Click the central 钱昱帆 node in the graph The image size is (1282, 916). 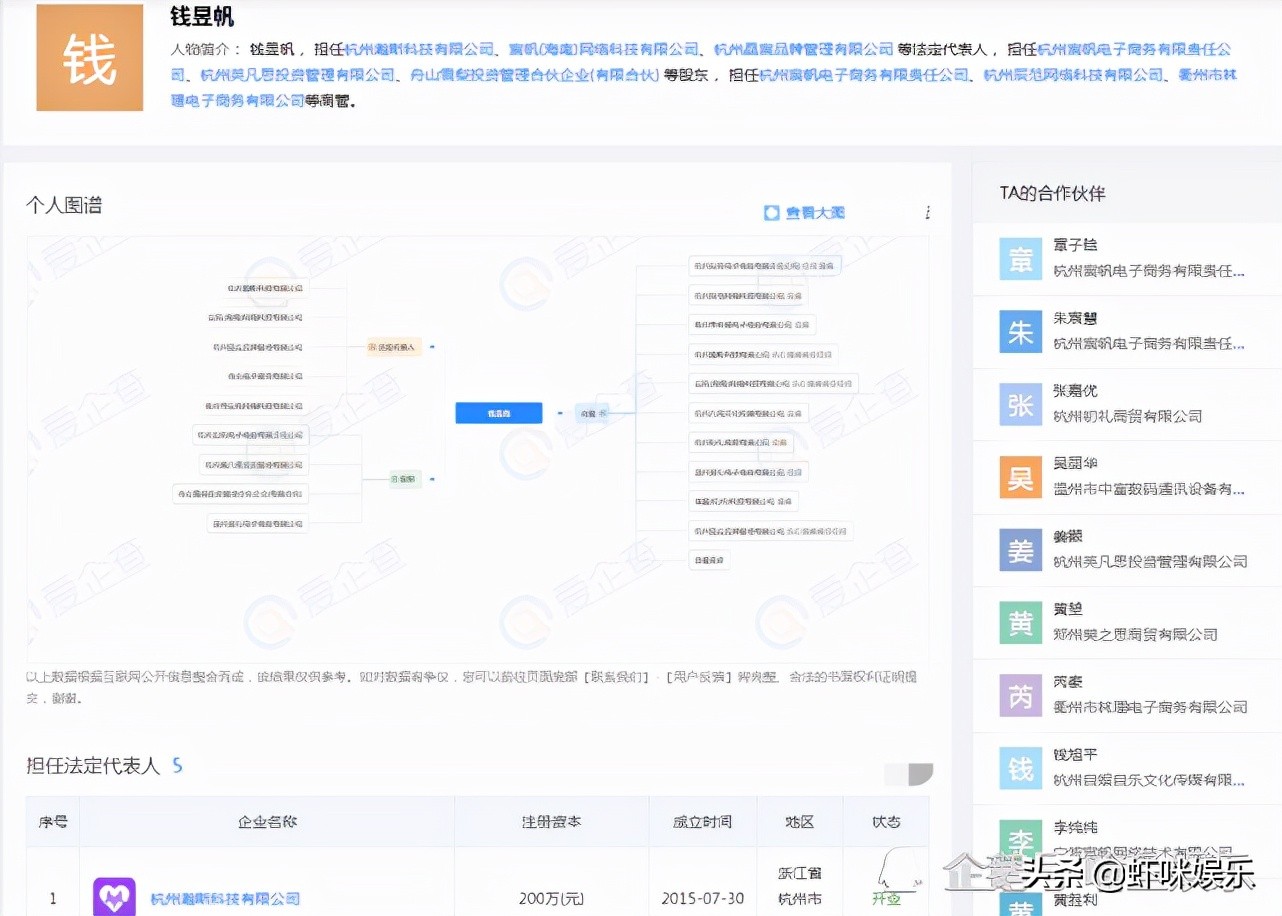tap(498, 413)
